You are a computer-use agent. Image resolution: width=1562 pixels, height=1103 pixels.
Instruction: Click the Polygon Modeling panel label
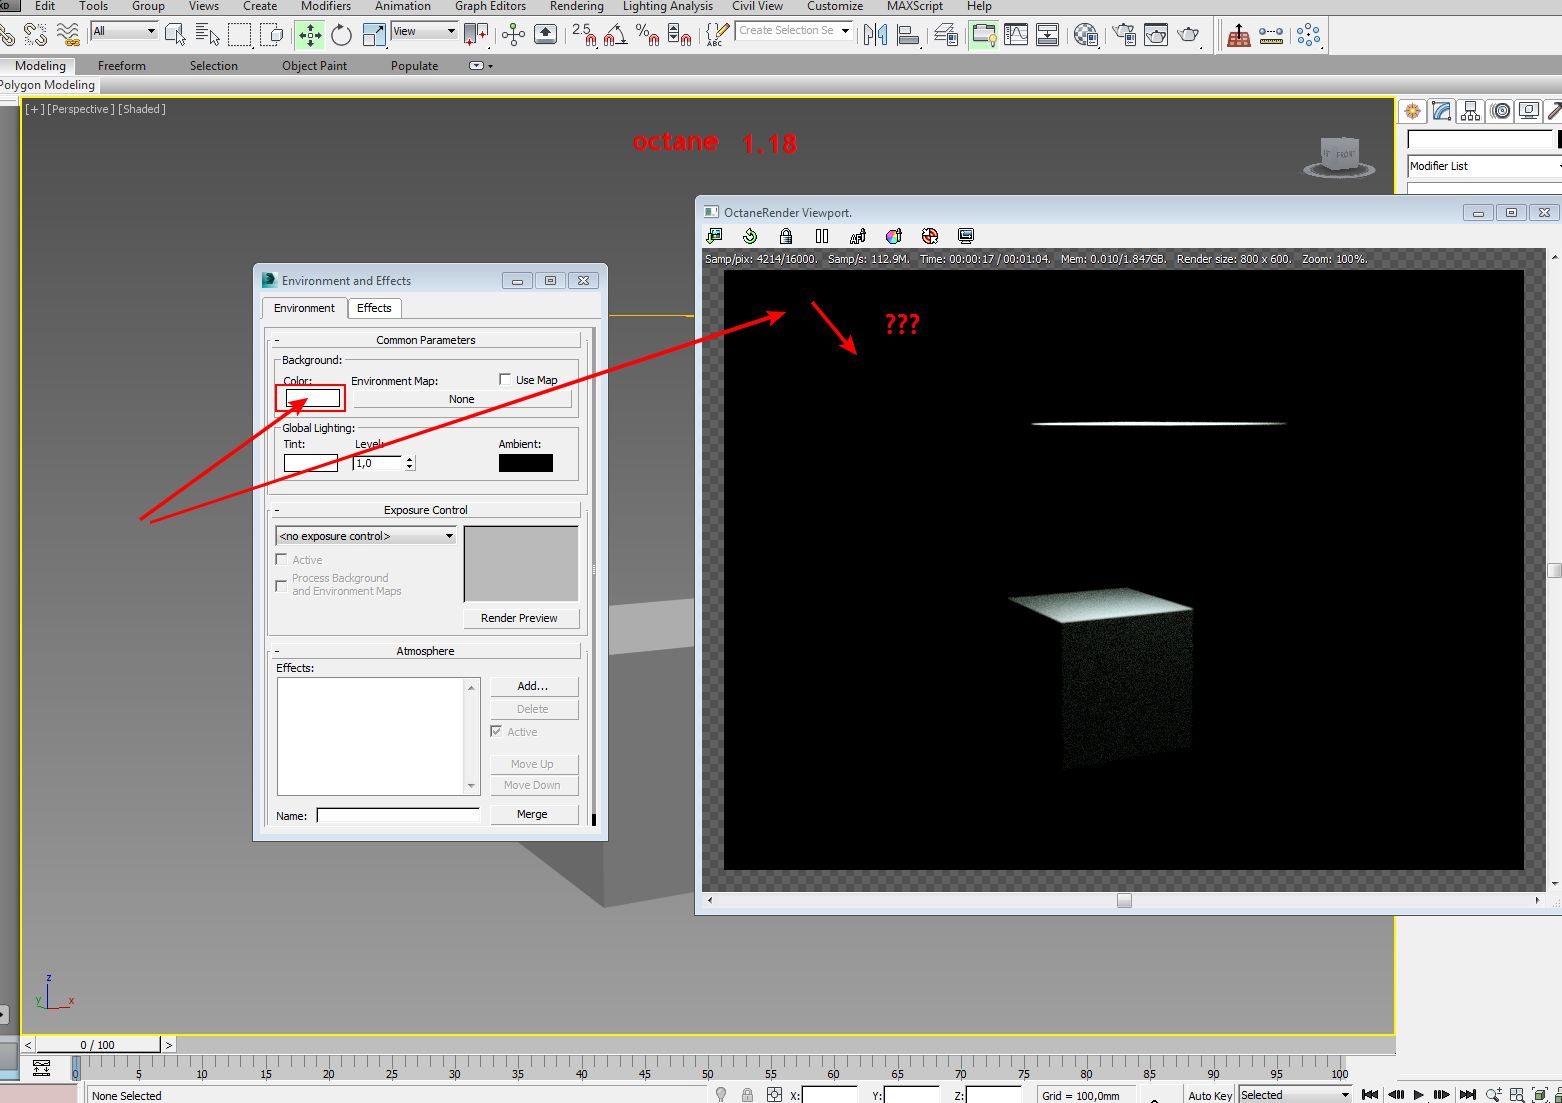point(47,85)
